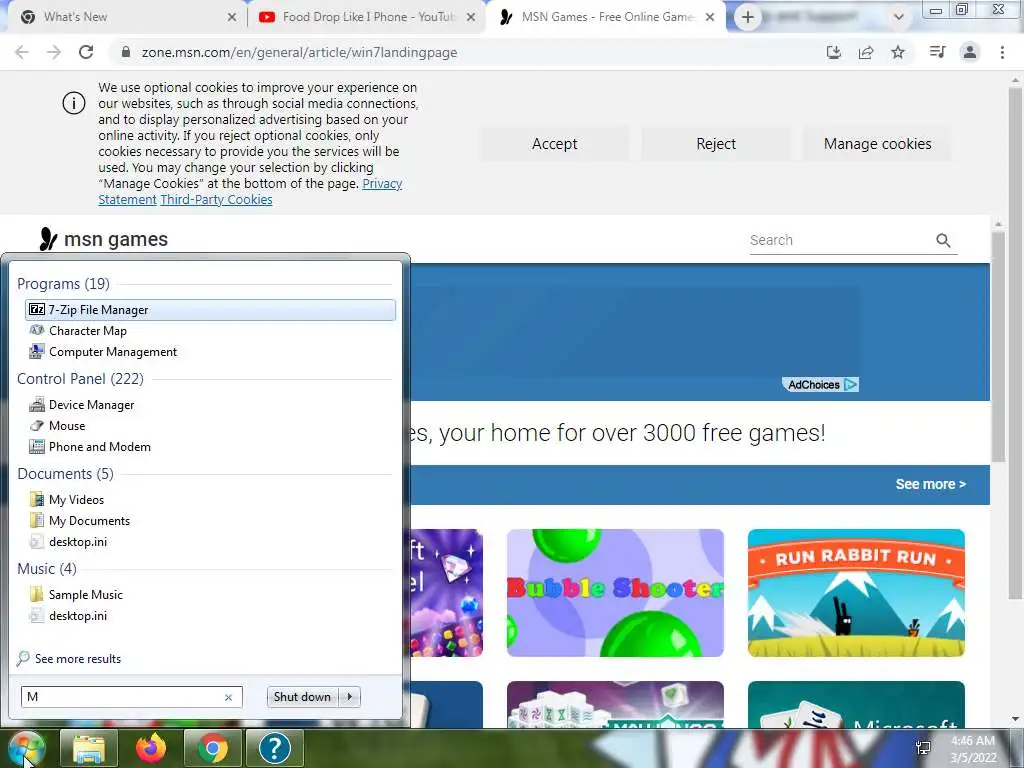Open Chrome's three-dot menu

pyautogui.click(x=1002, y=52)
